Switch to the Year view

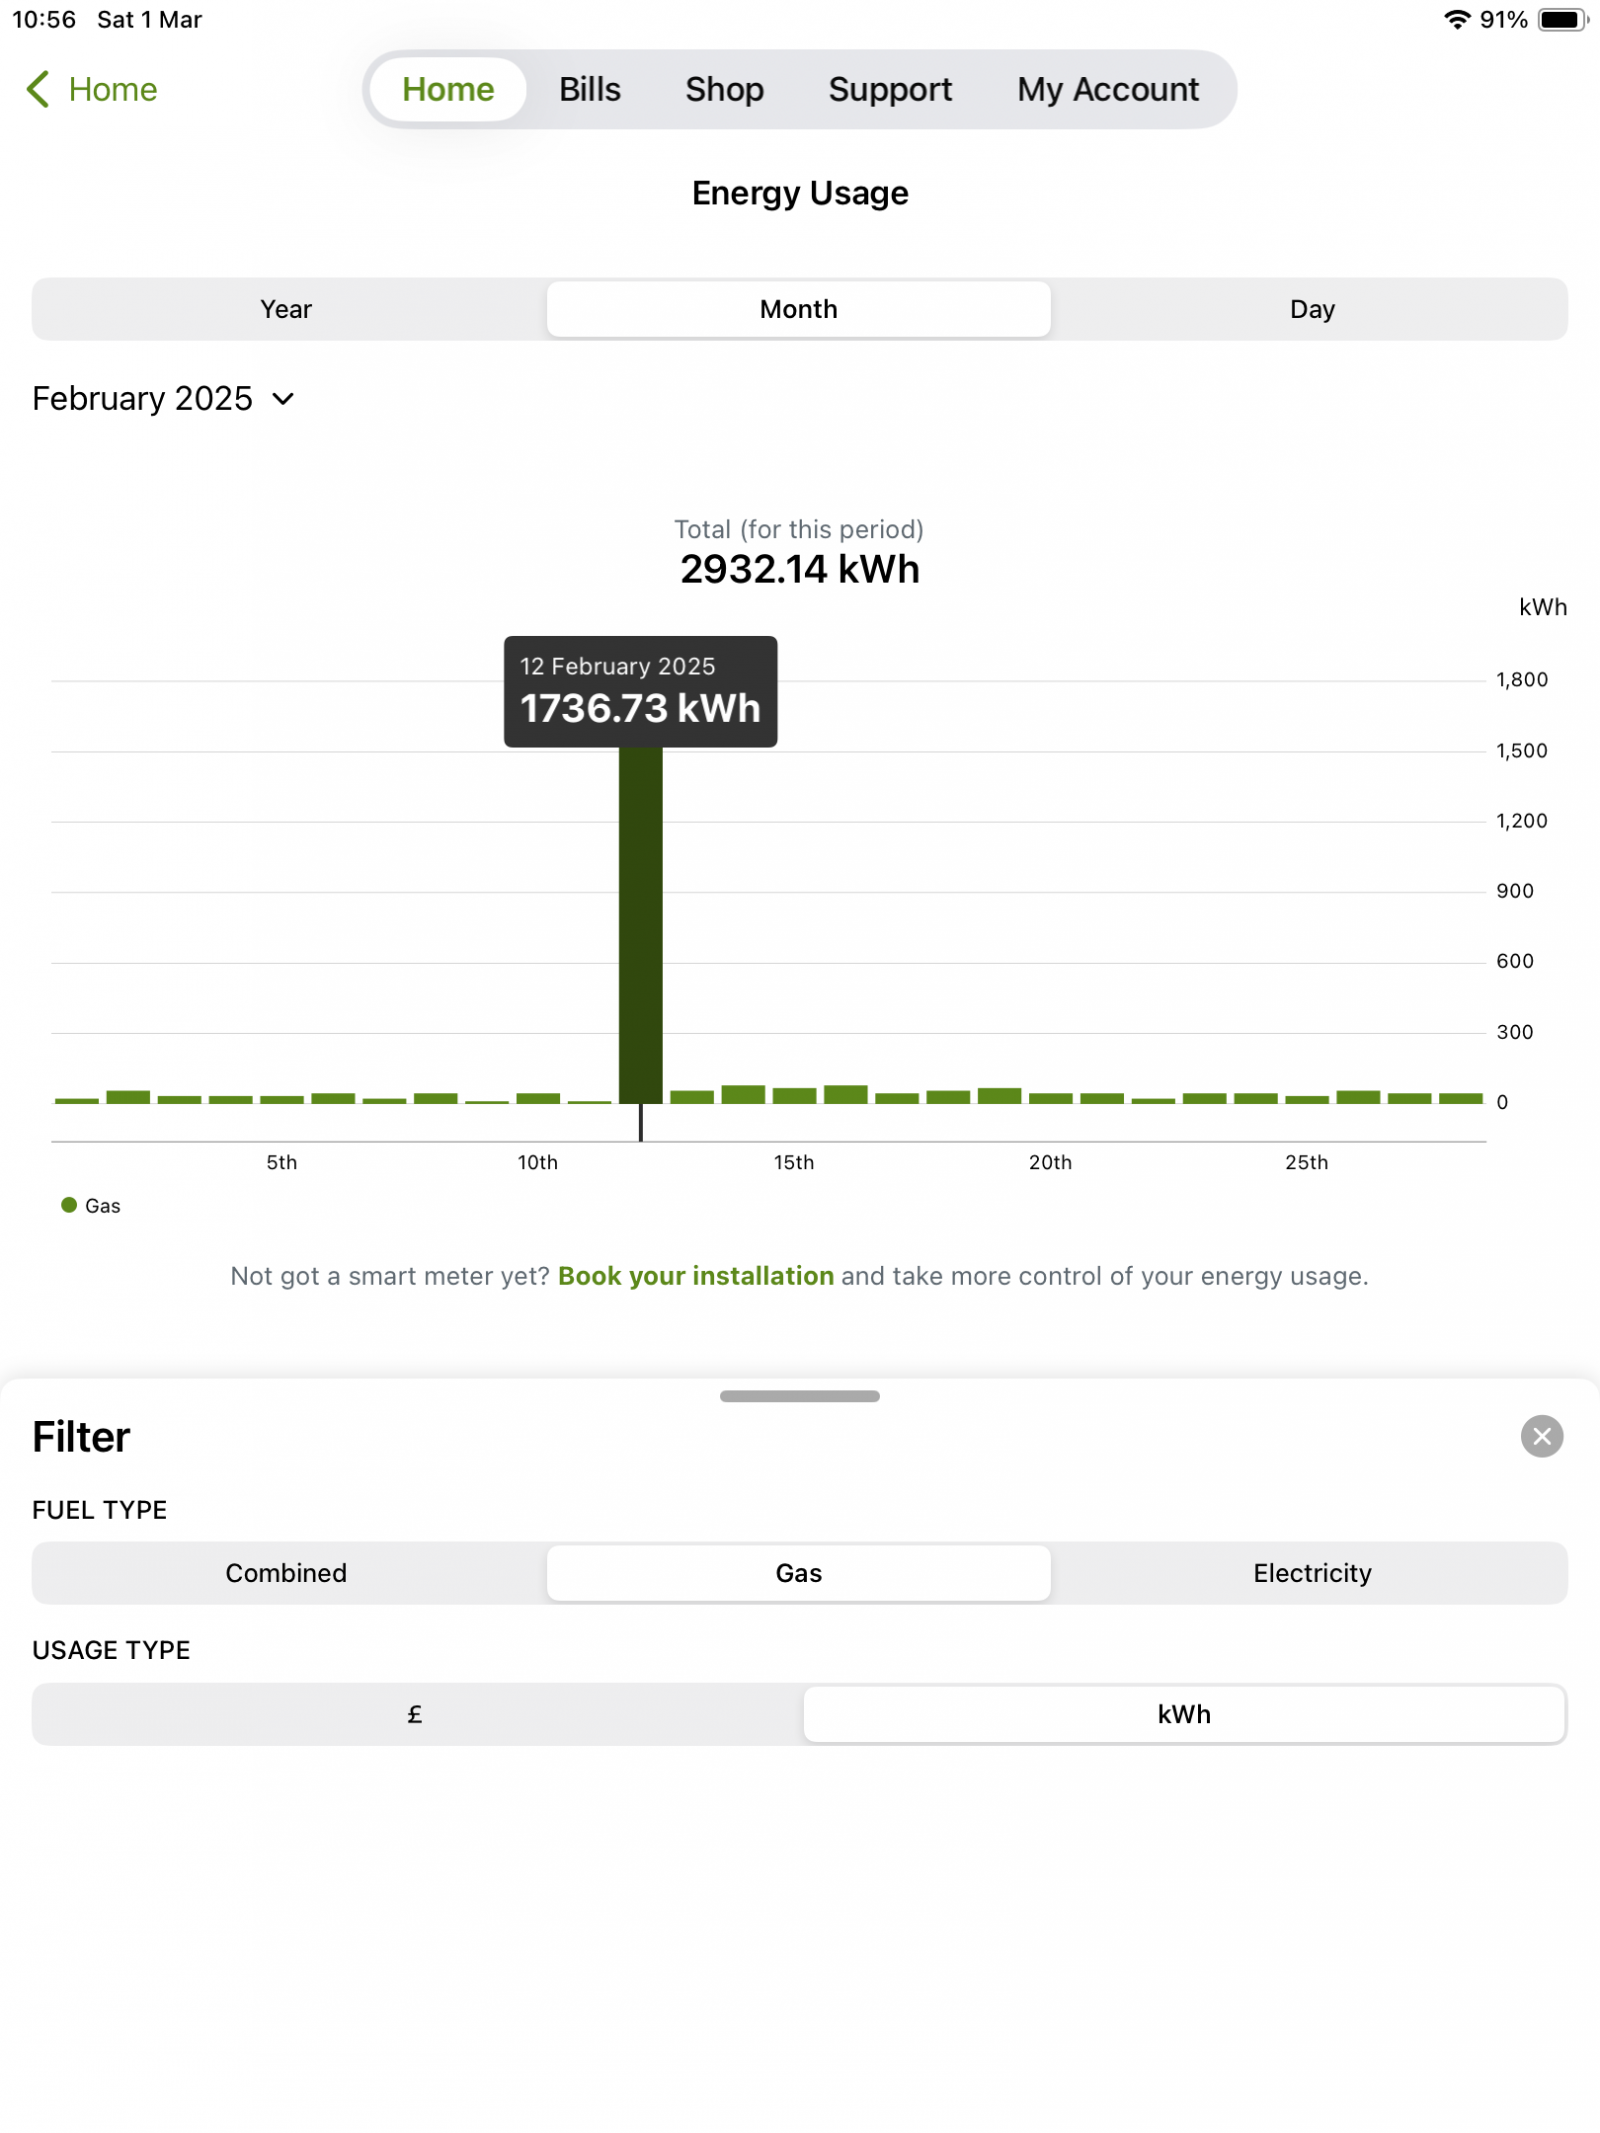[x=287, y=309]
